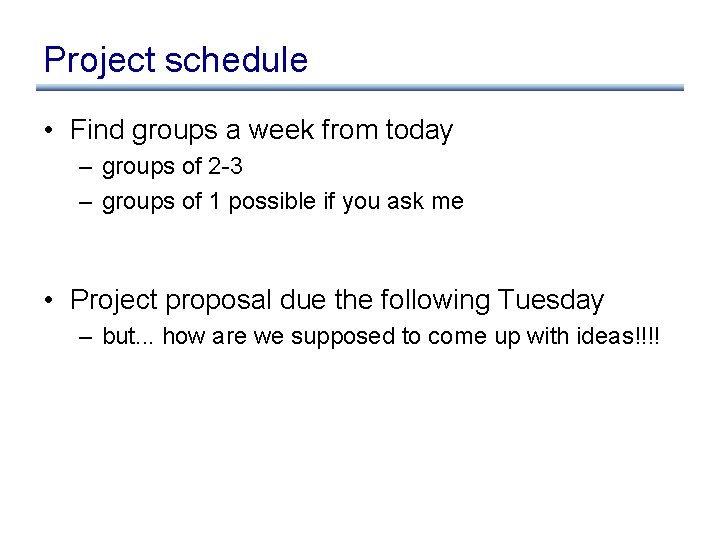Click the word 'proposal' in the second bullet
This screenshot has height=540, width=720.
[x=216, y=301]
